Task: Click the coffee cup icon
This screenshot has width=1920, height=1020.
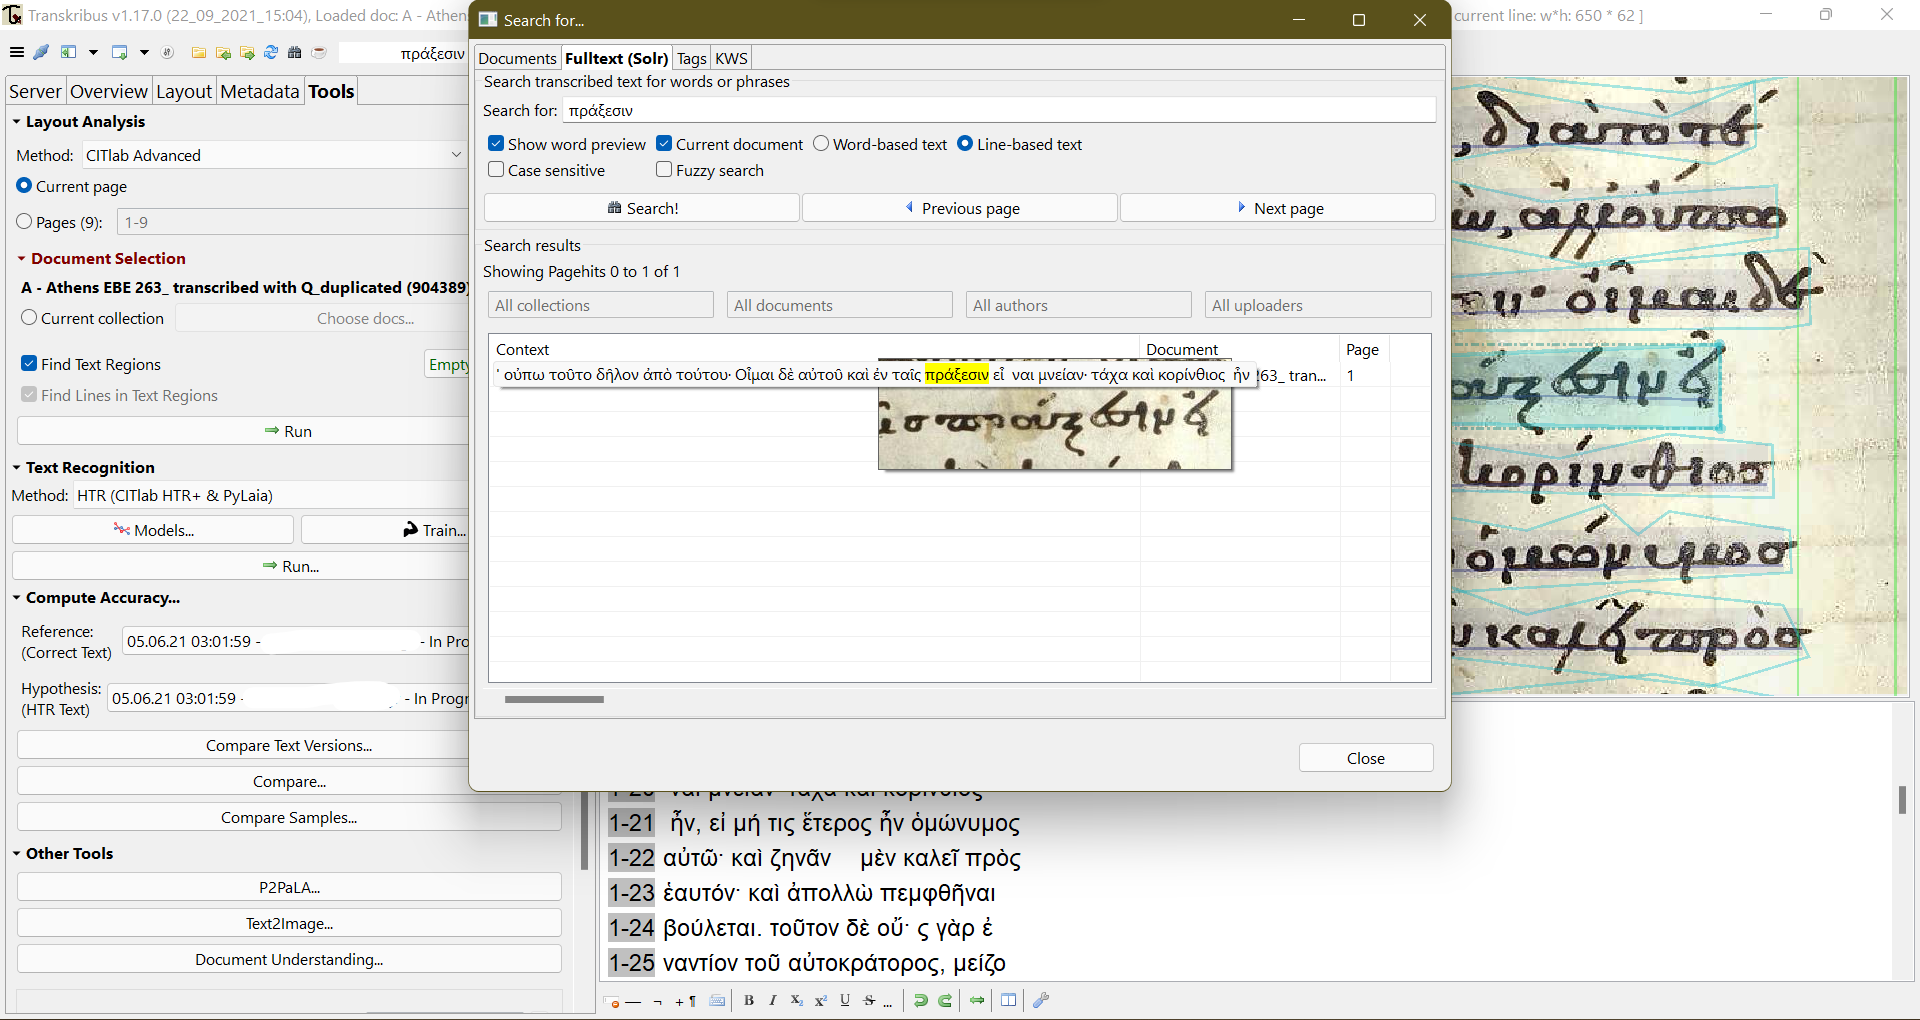Action: click(x=319, y=53)
